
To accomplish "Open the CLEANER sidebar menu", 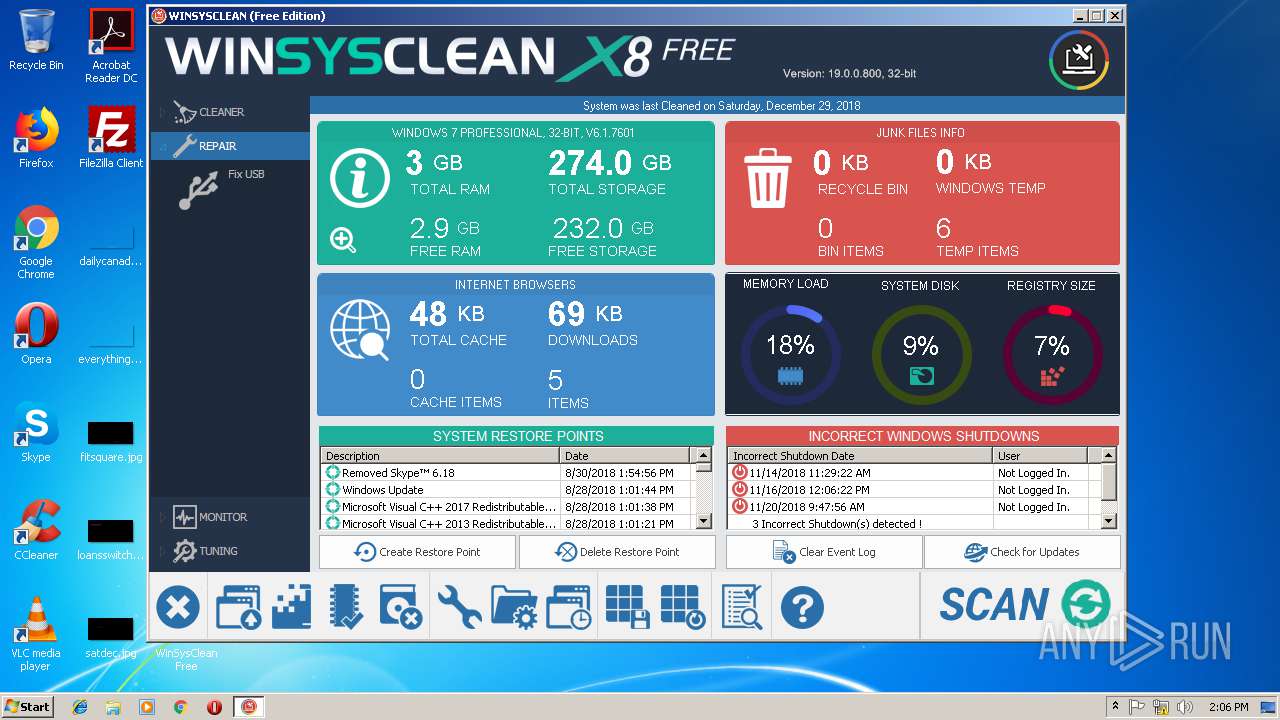I will (230, 112).
